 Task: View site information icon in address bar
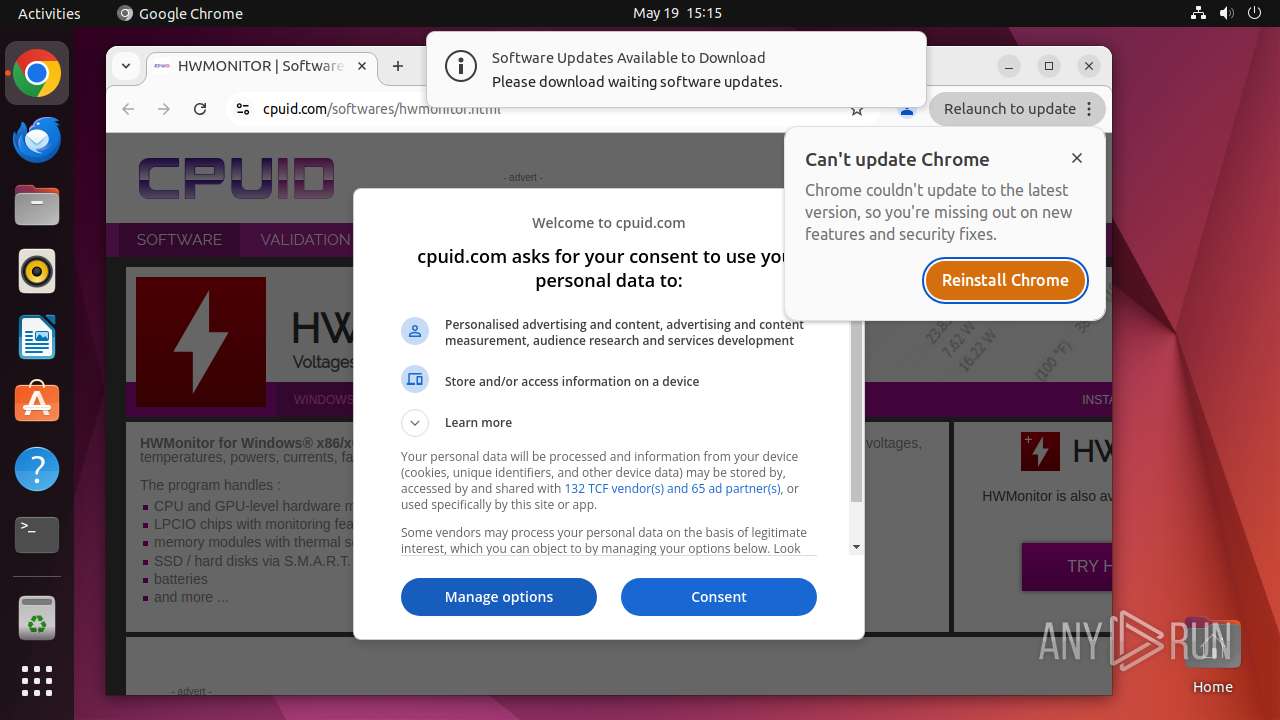242,109
